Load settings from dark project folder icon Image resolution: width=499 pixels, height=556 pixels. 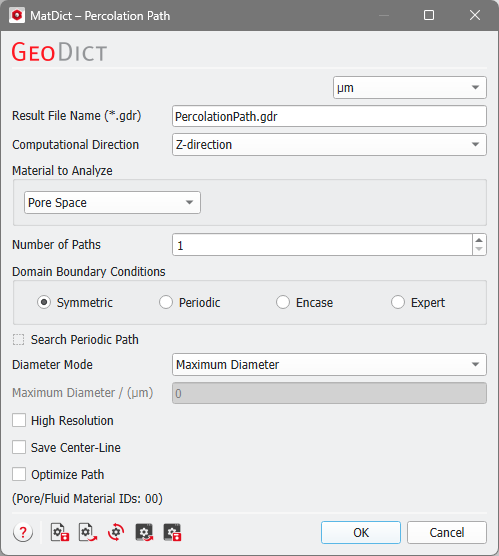point(144,532)
